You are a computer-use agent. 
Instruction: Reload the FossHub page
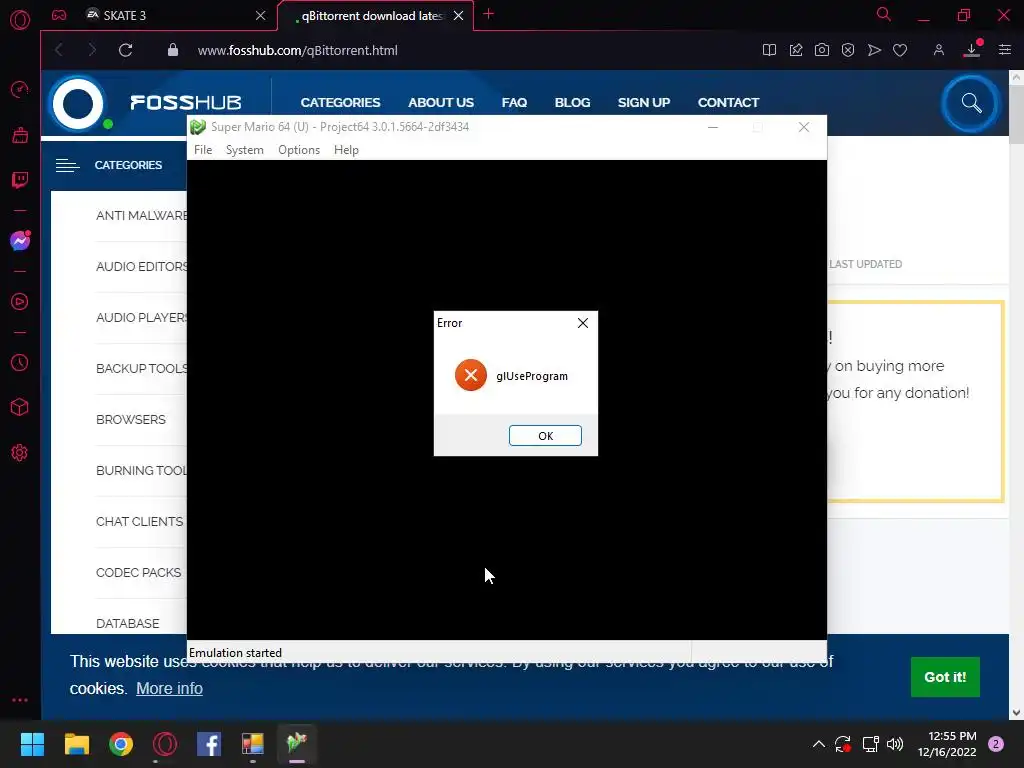point(125,50)
